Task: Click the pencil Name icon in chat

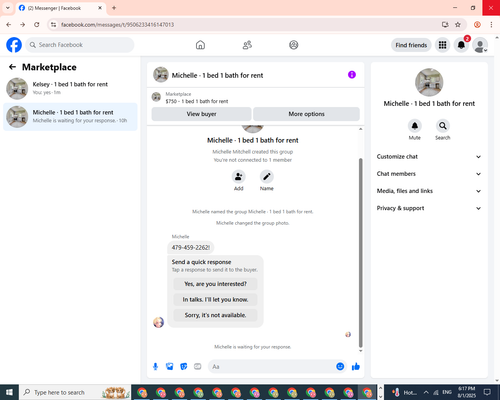Action: tap(267, 177)
